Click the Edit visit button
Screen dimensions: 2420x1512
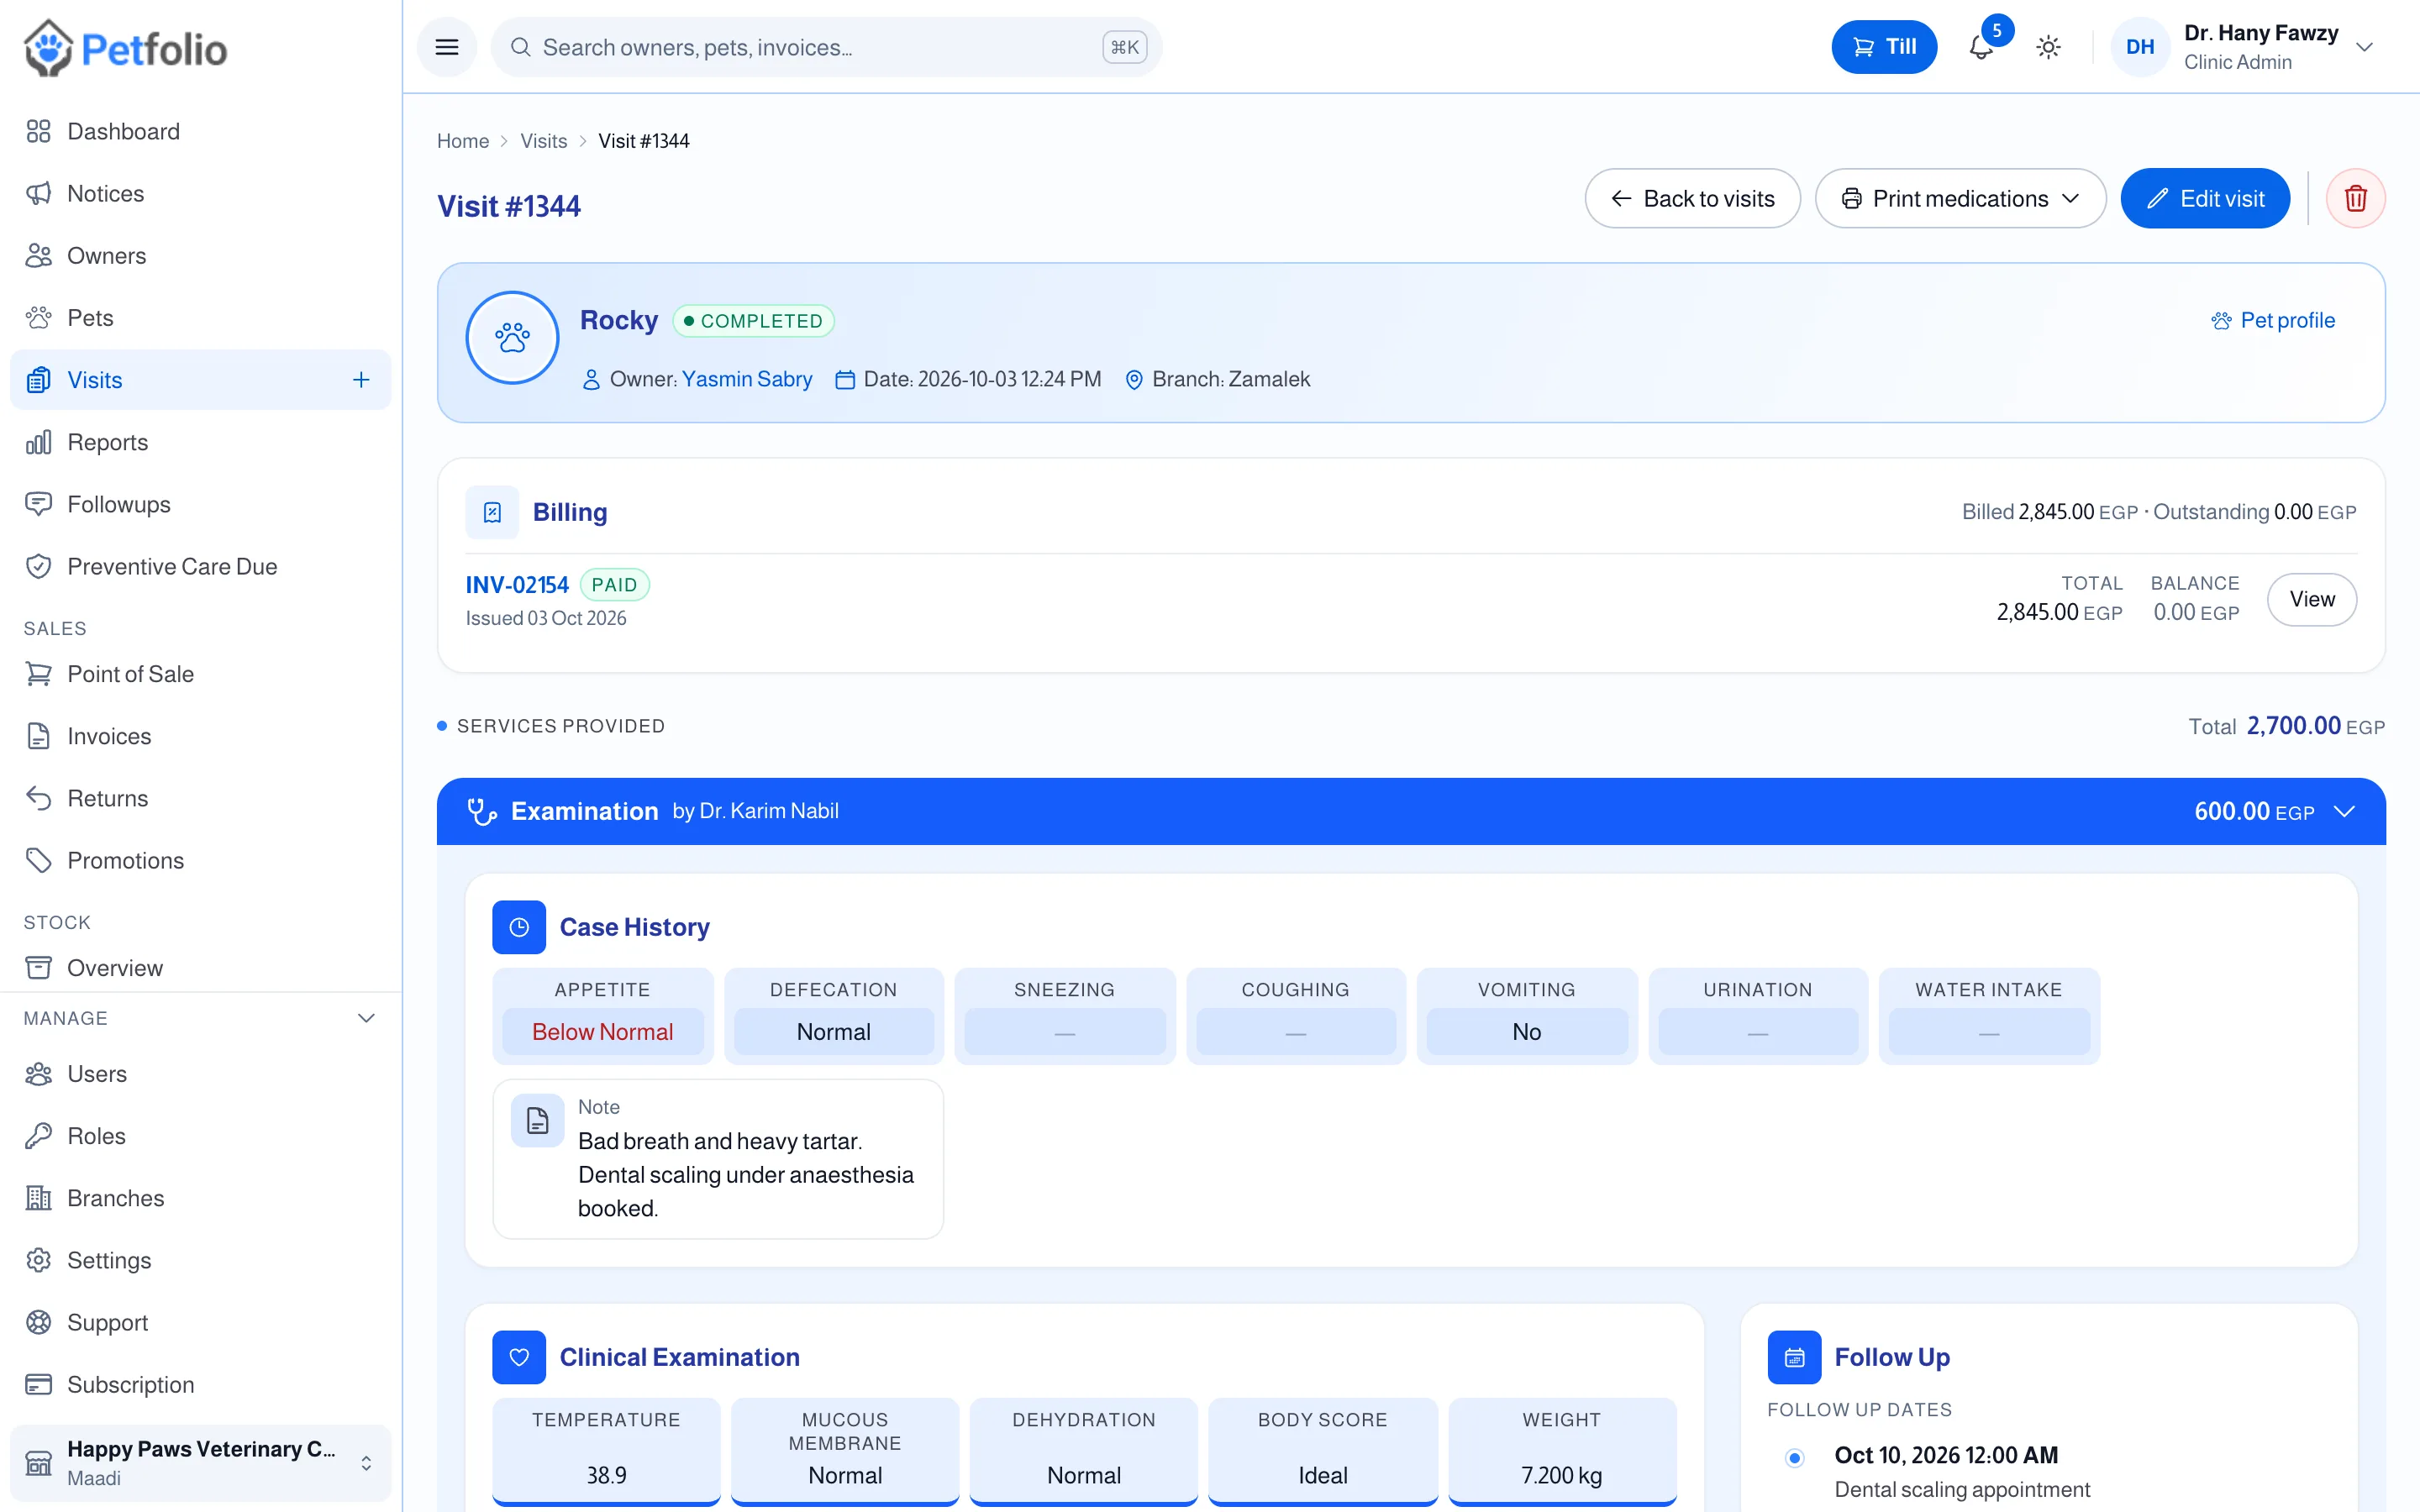click(2205, 198)
